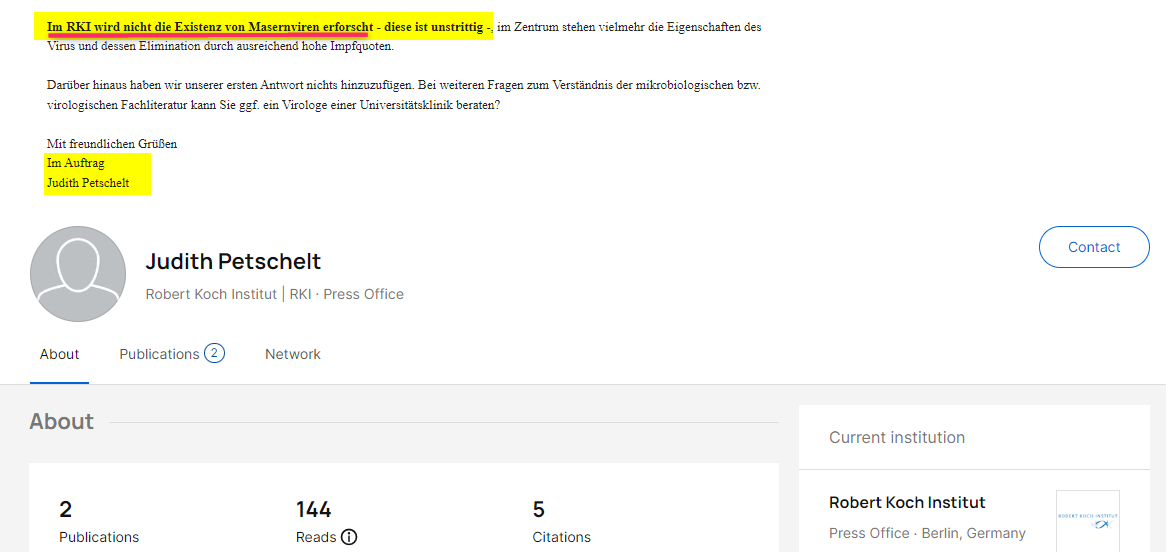Click the highlighted signature Judith Petschelt
This screenshot has width=1171, height=552.
click(88, 183)
